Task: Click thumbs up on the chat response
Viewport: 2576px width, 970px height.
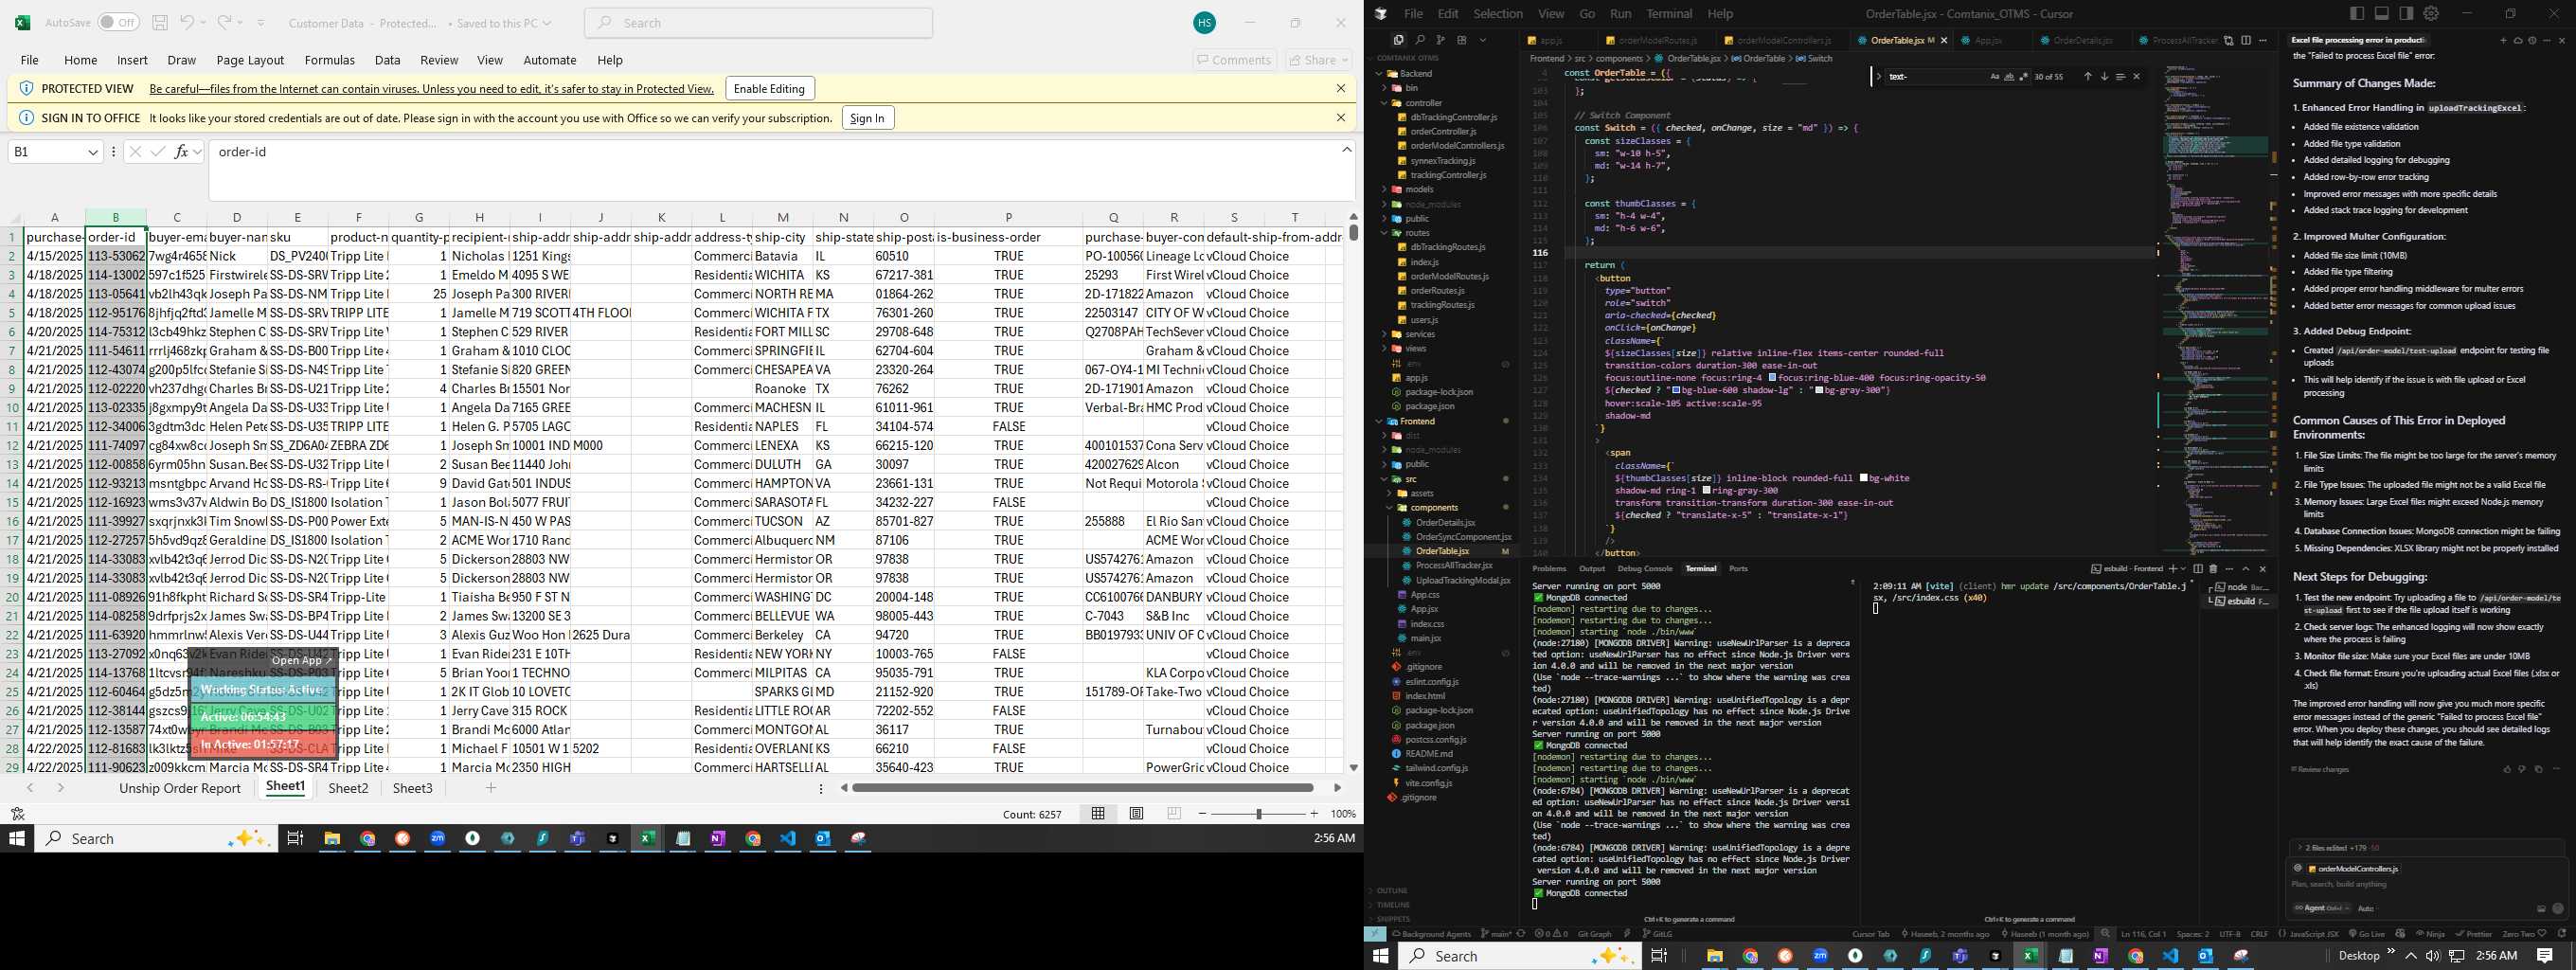Action: [x=2507, y=769]
